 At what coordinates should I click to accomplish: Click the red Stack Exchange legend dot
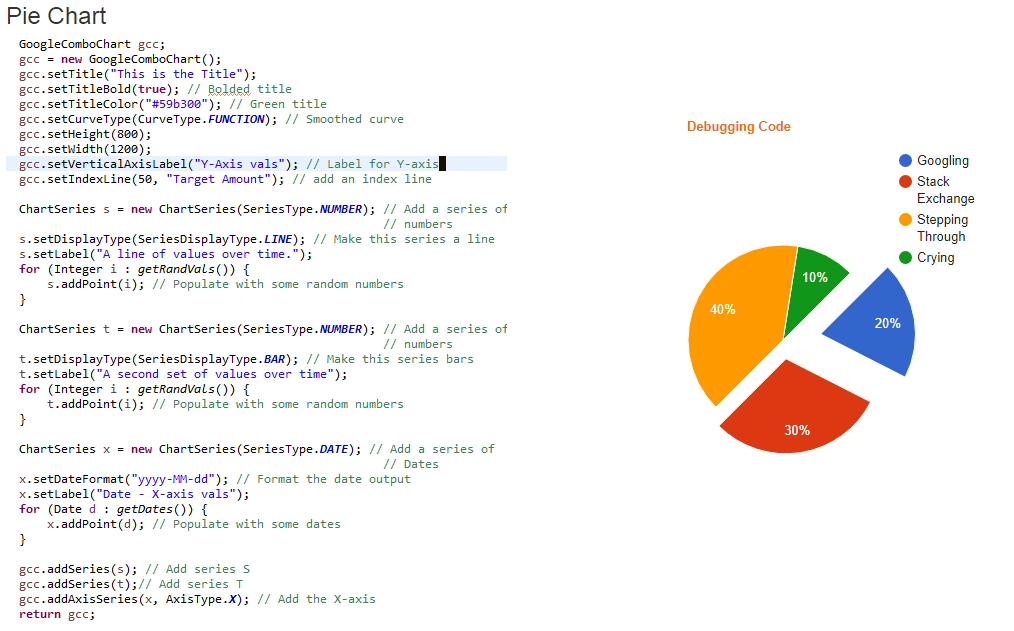905,181
